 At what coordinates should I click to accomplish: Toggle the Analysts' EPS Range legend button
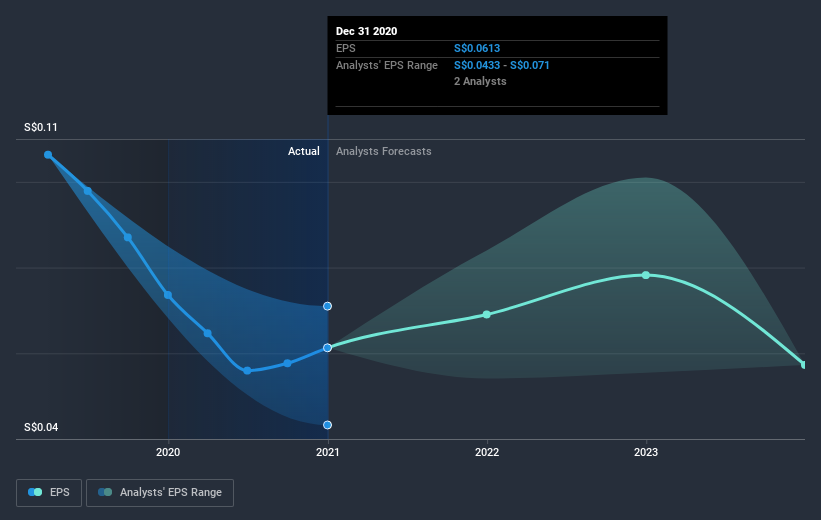pyautogui.click(x=160, y=492)
